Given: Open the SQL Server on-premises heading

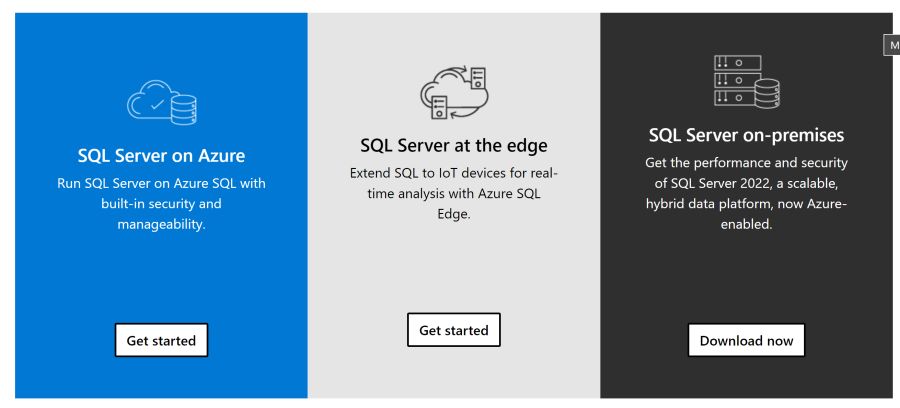Looking at the screenshot, I should 746,134.
